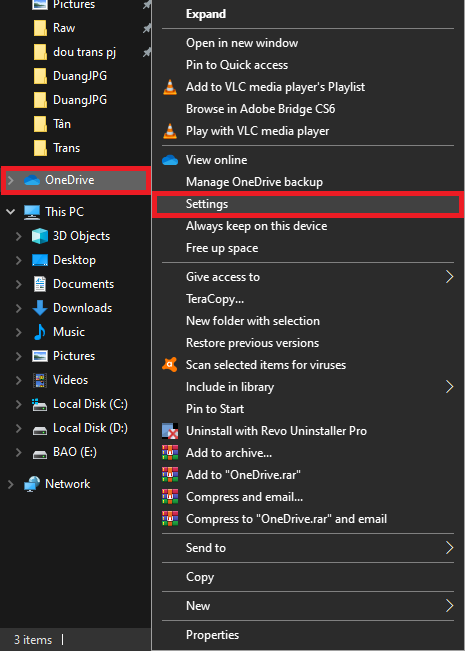Click the Music note icon
This screenshot has width=465, height=651.
point(40,332)
